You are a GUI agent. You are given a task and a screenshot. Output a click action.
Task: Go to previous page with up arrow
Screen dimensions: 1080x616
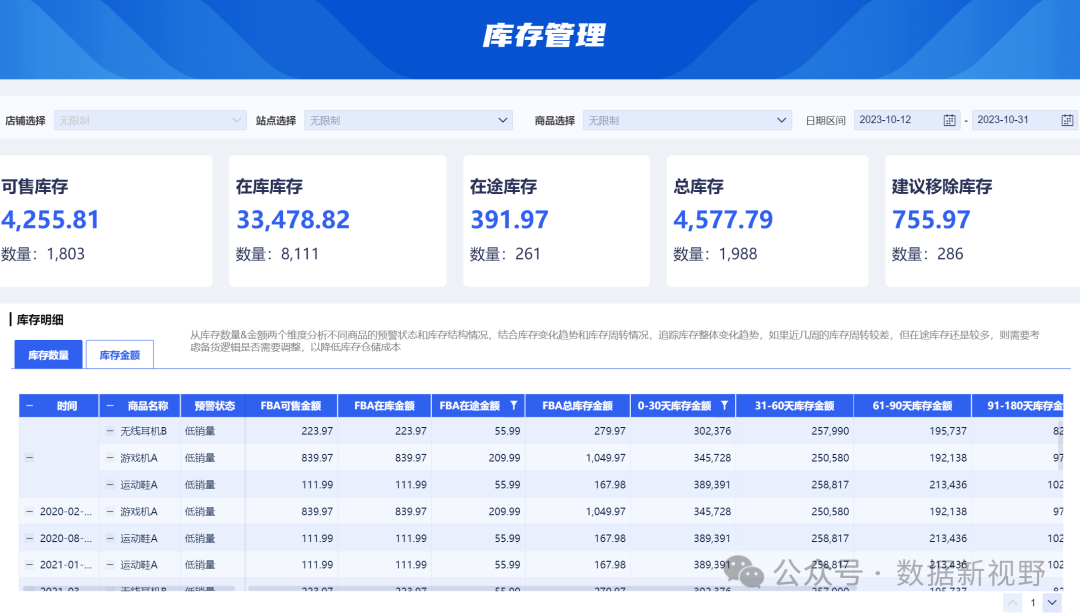[1012, 603]
